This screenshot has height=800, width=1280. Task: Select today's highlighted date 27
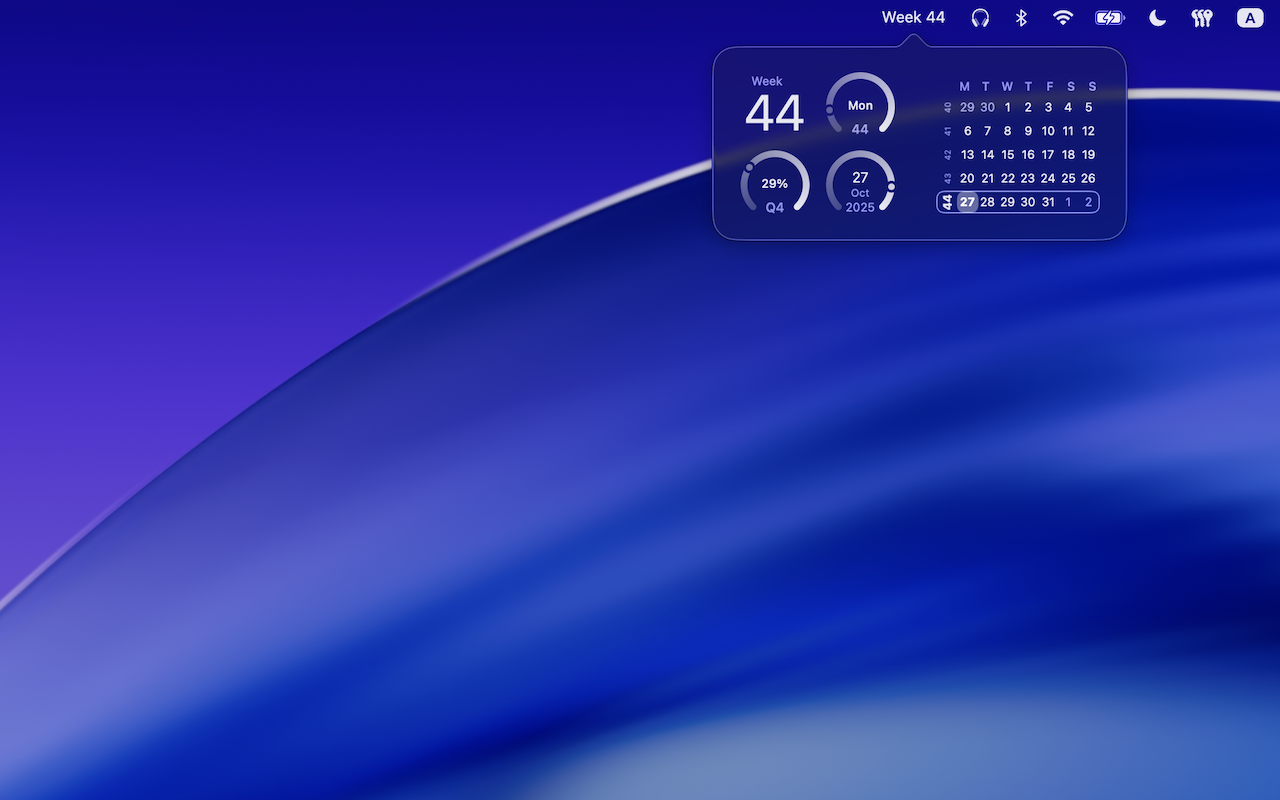[967, 202]
